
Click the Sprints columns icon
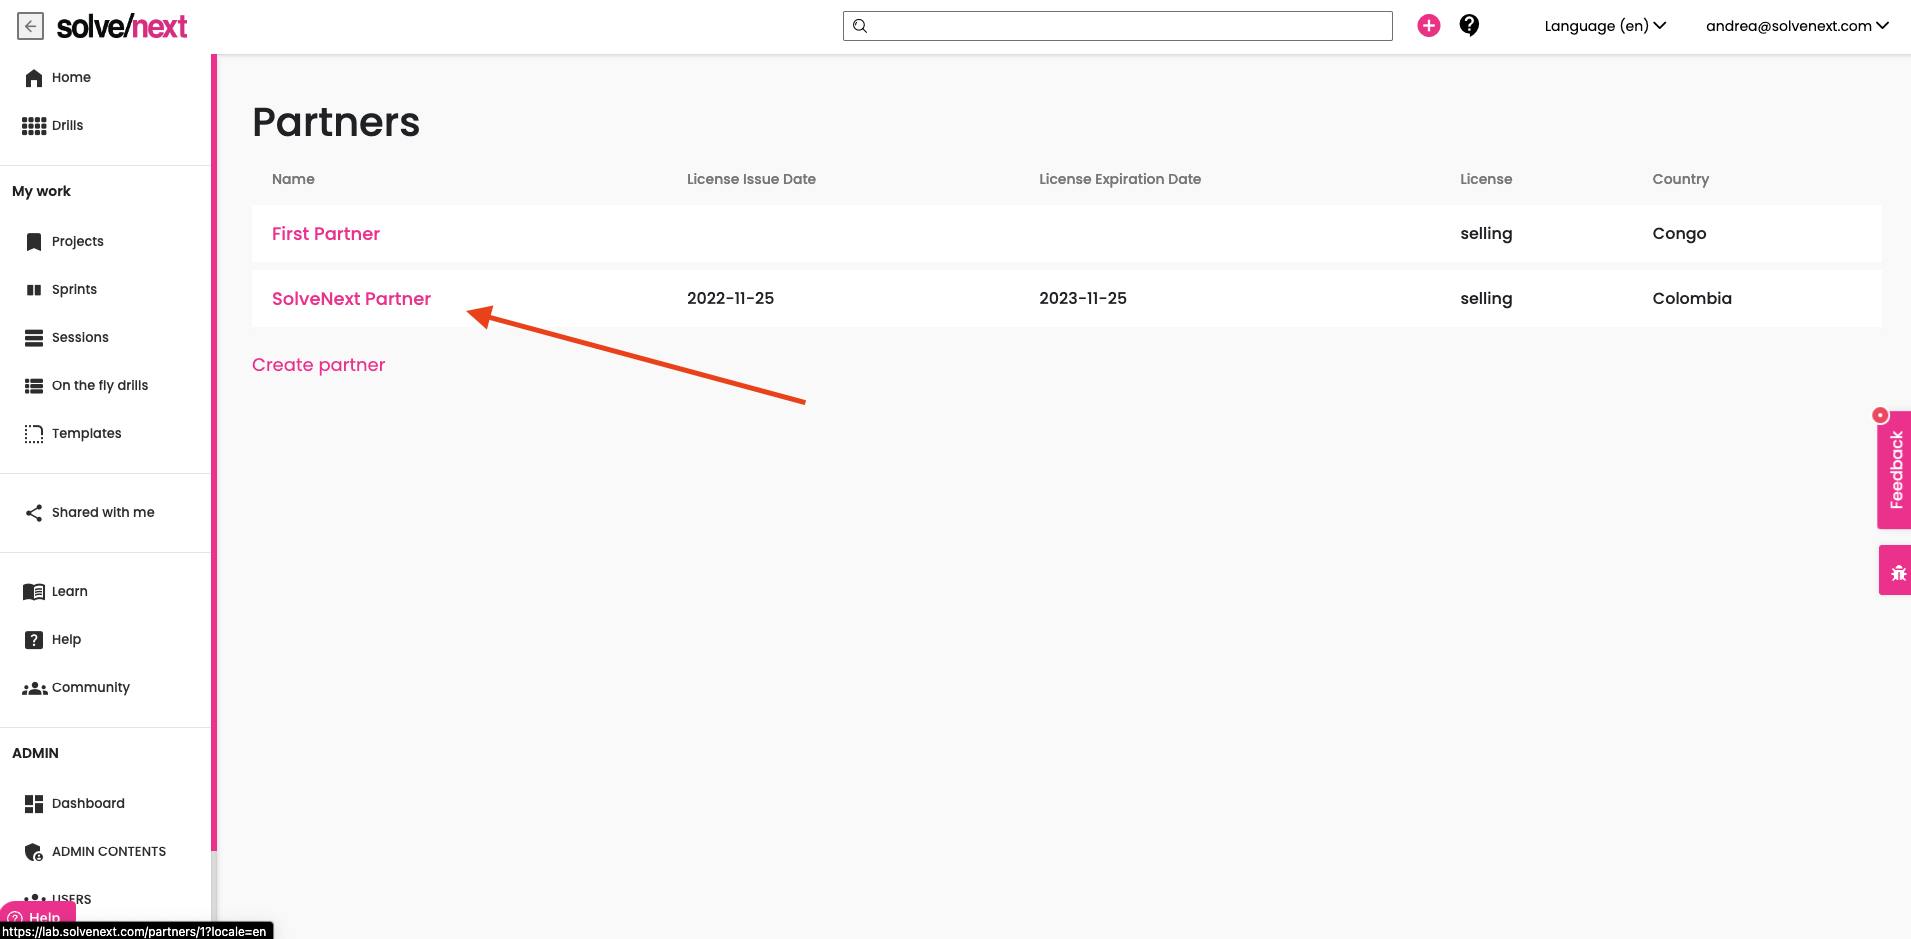point(34,290)
